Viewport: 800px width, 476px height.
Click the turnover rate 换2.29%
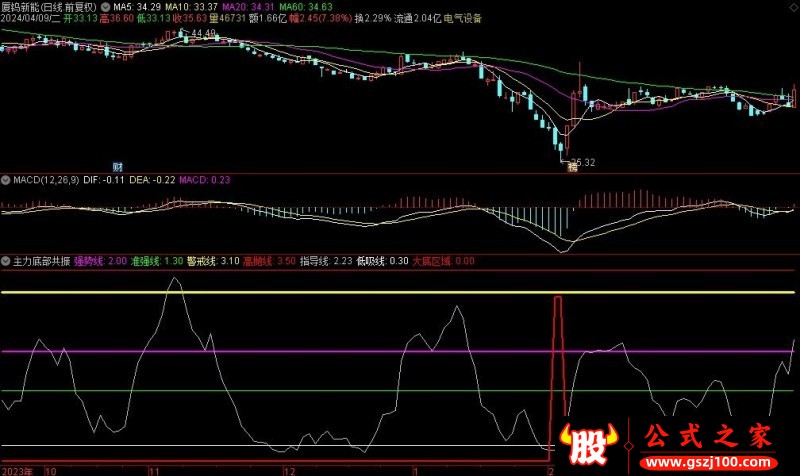(x=373, y=18)
